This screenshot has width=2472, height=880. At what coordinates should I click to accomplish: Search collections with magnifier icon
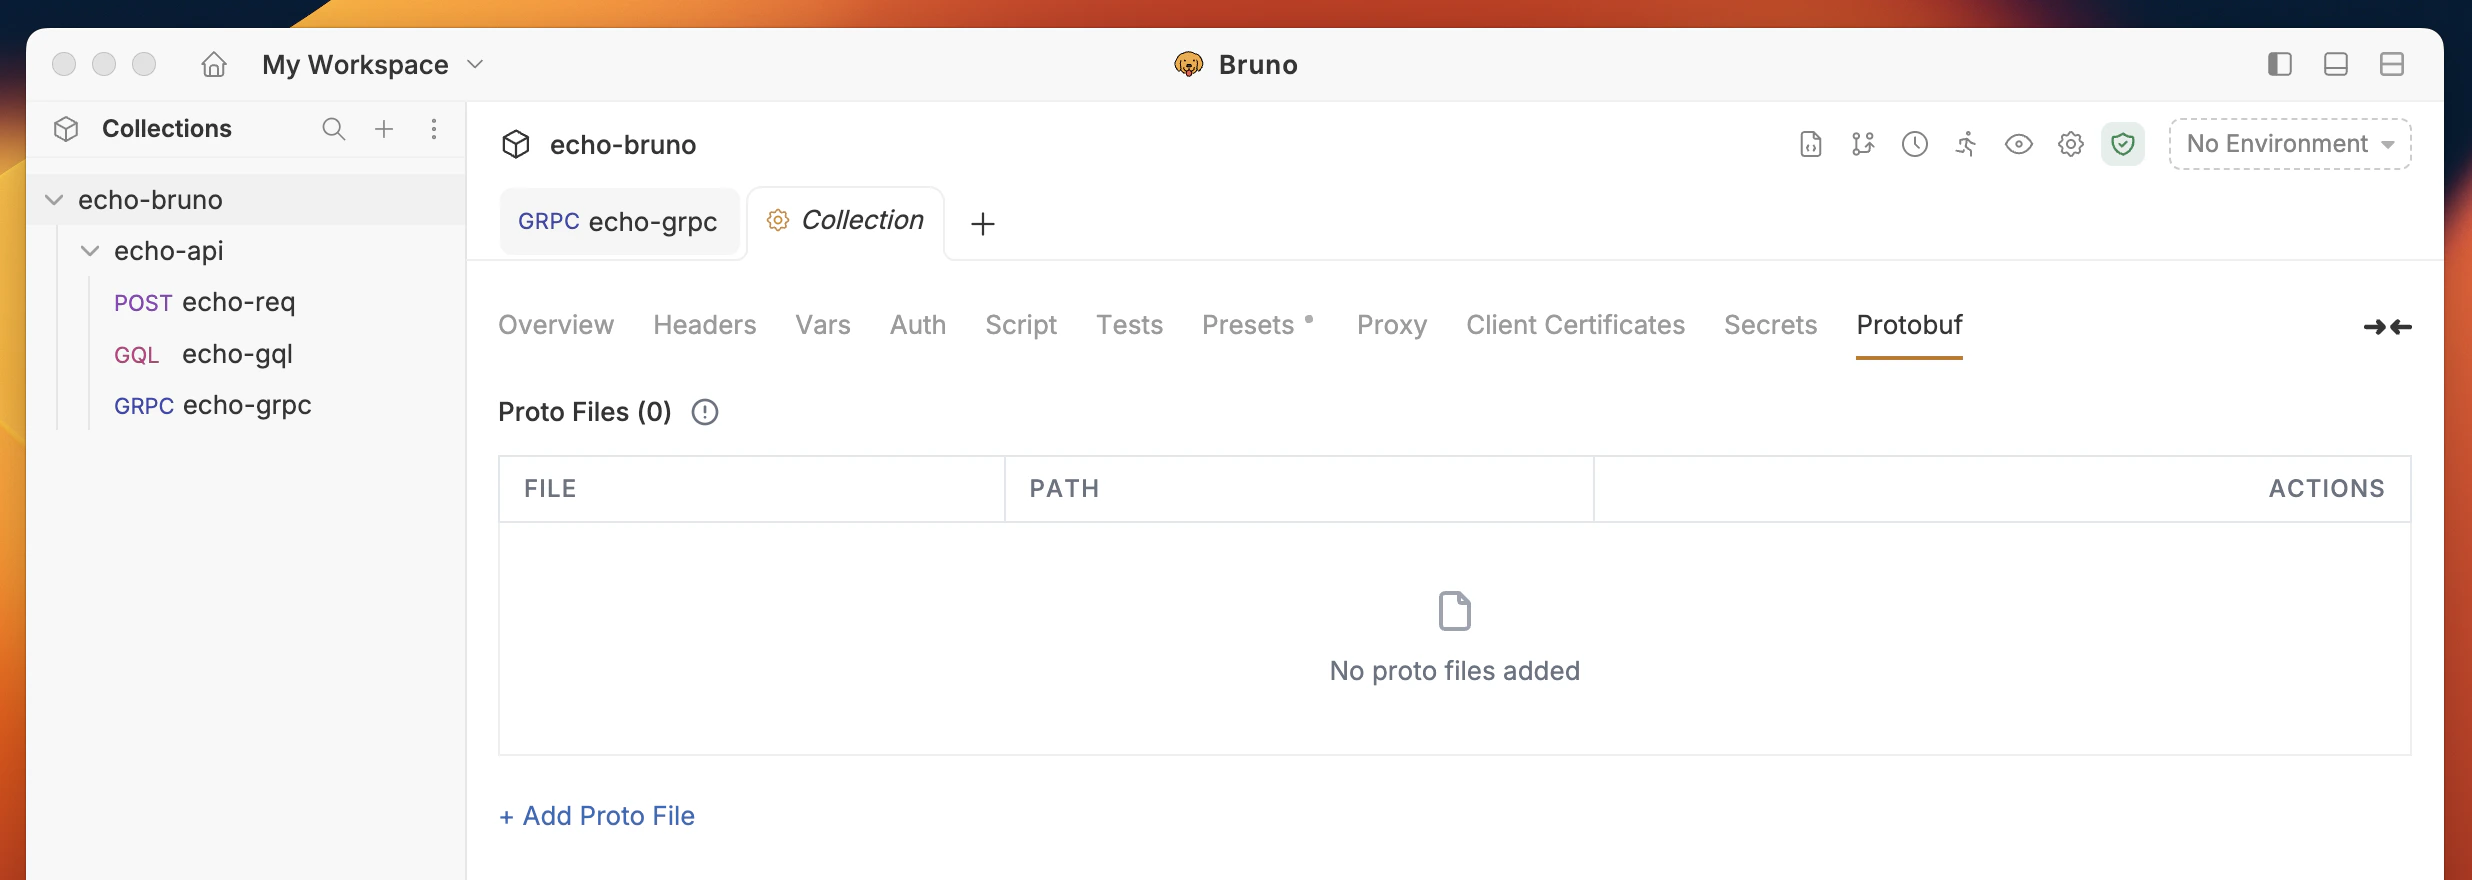tap(334, 129)
